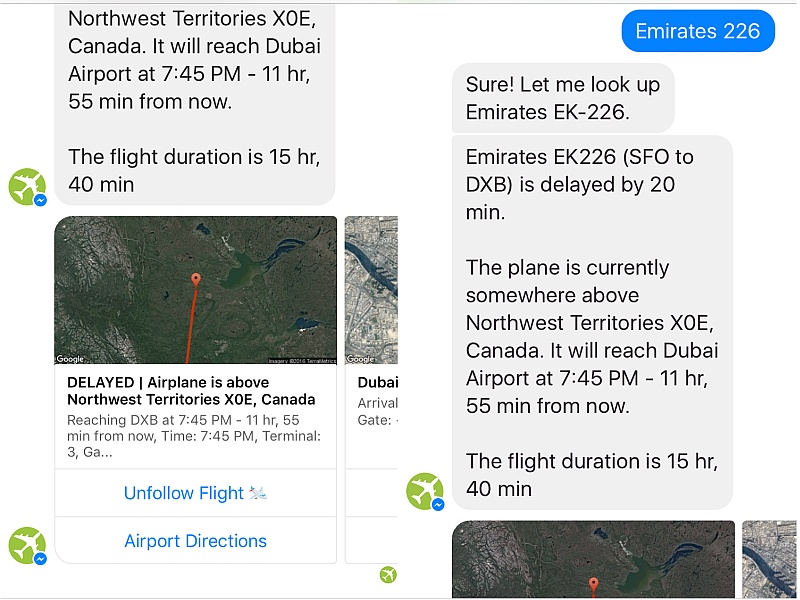
Task: Click the red location pin on left map
Action: (195, 280)
